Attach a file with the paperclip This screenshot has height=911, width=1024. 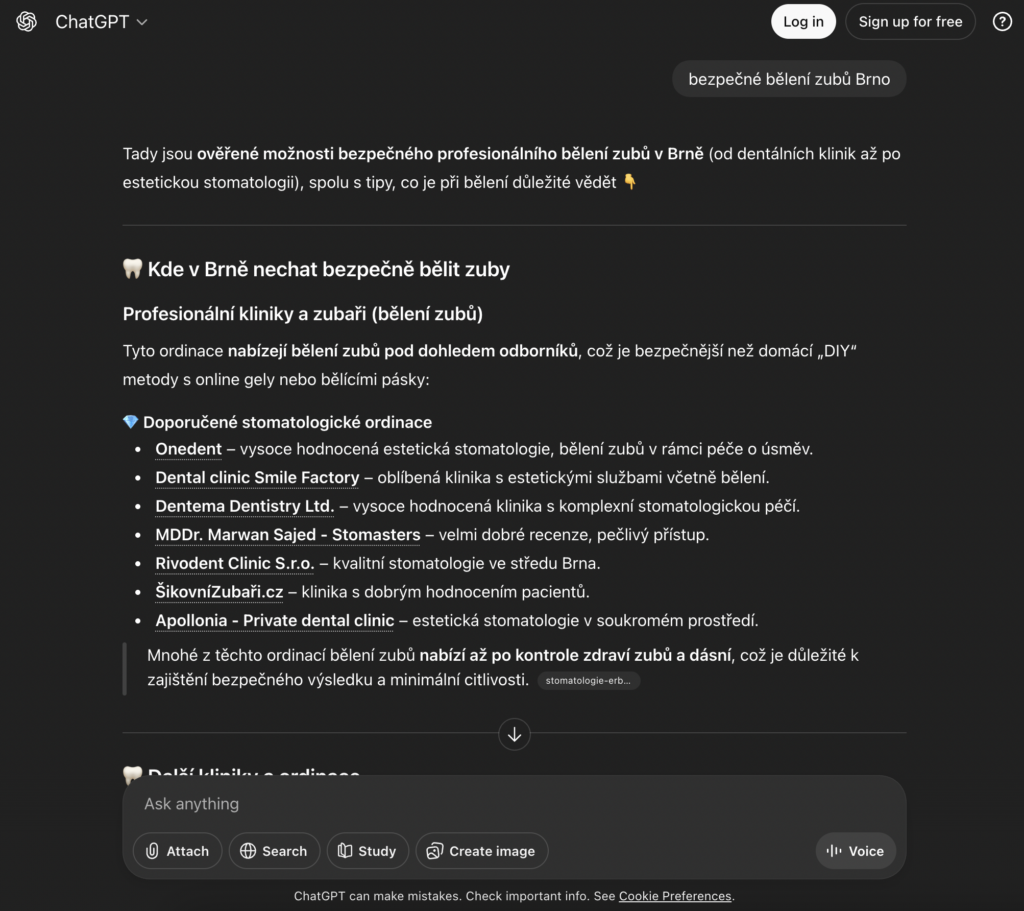(x=177, y=851)
